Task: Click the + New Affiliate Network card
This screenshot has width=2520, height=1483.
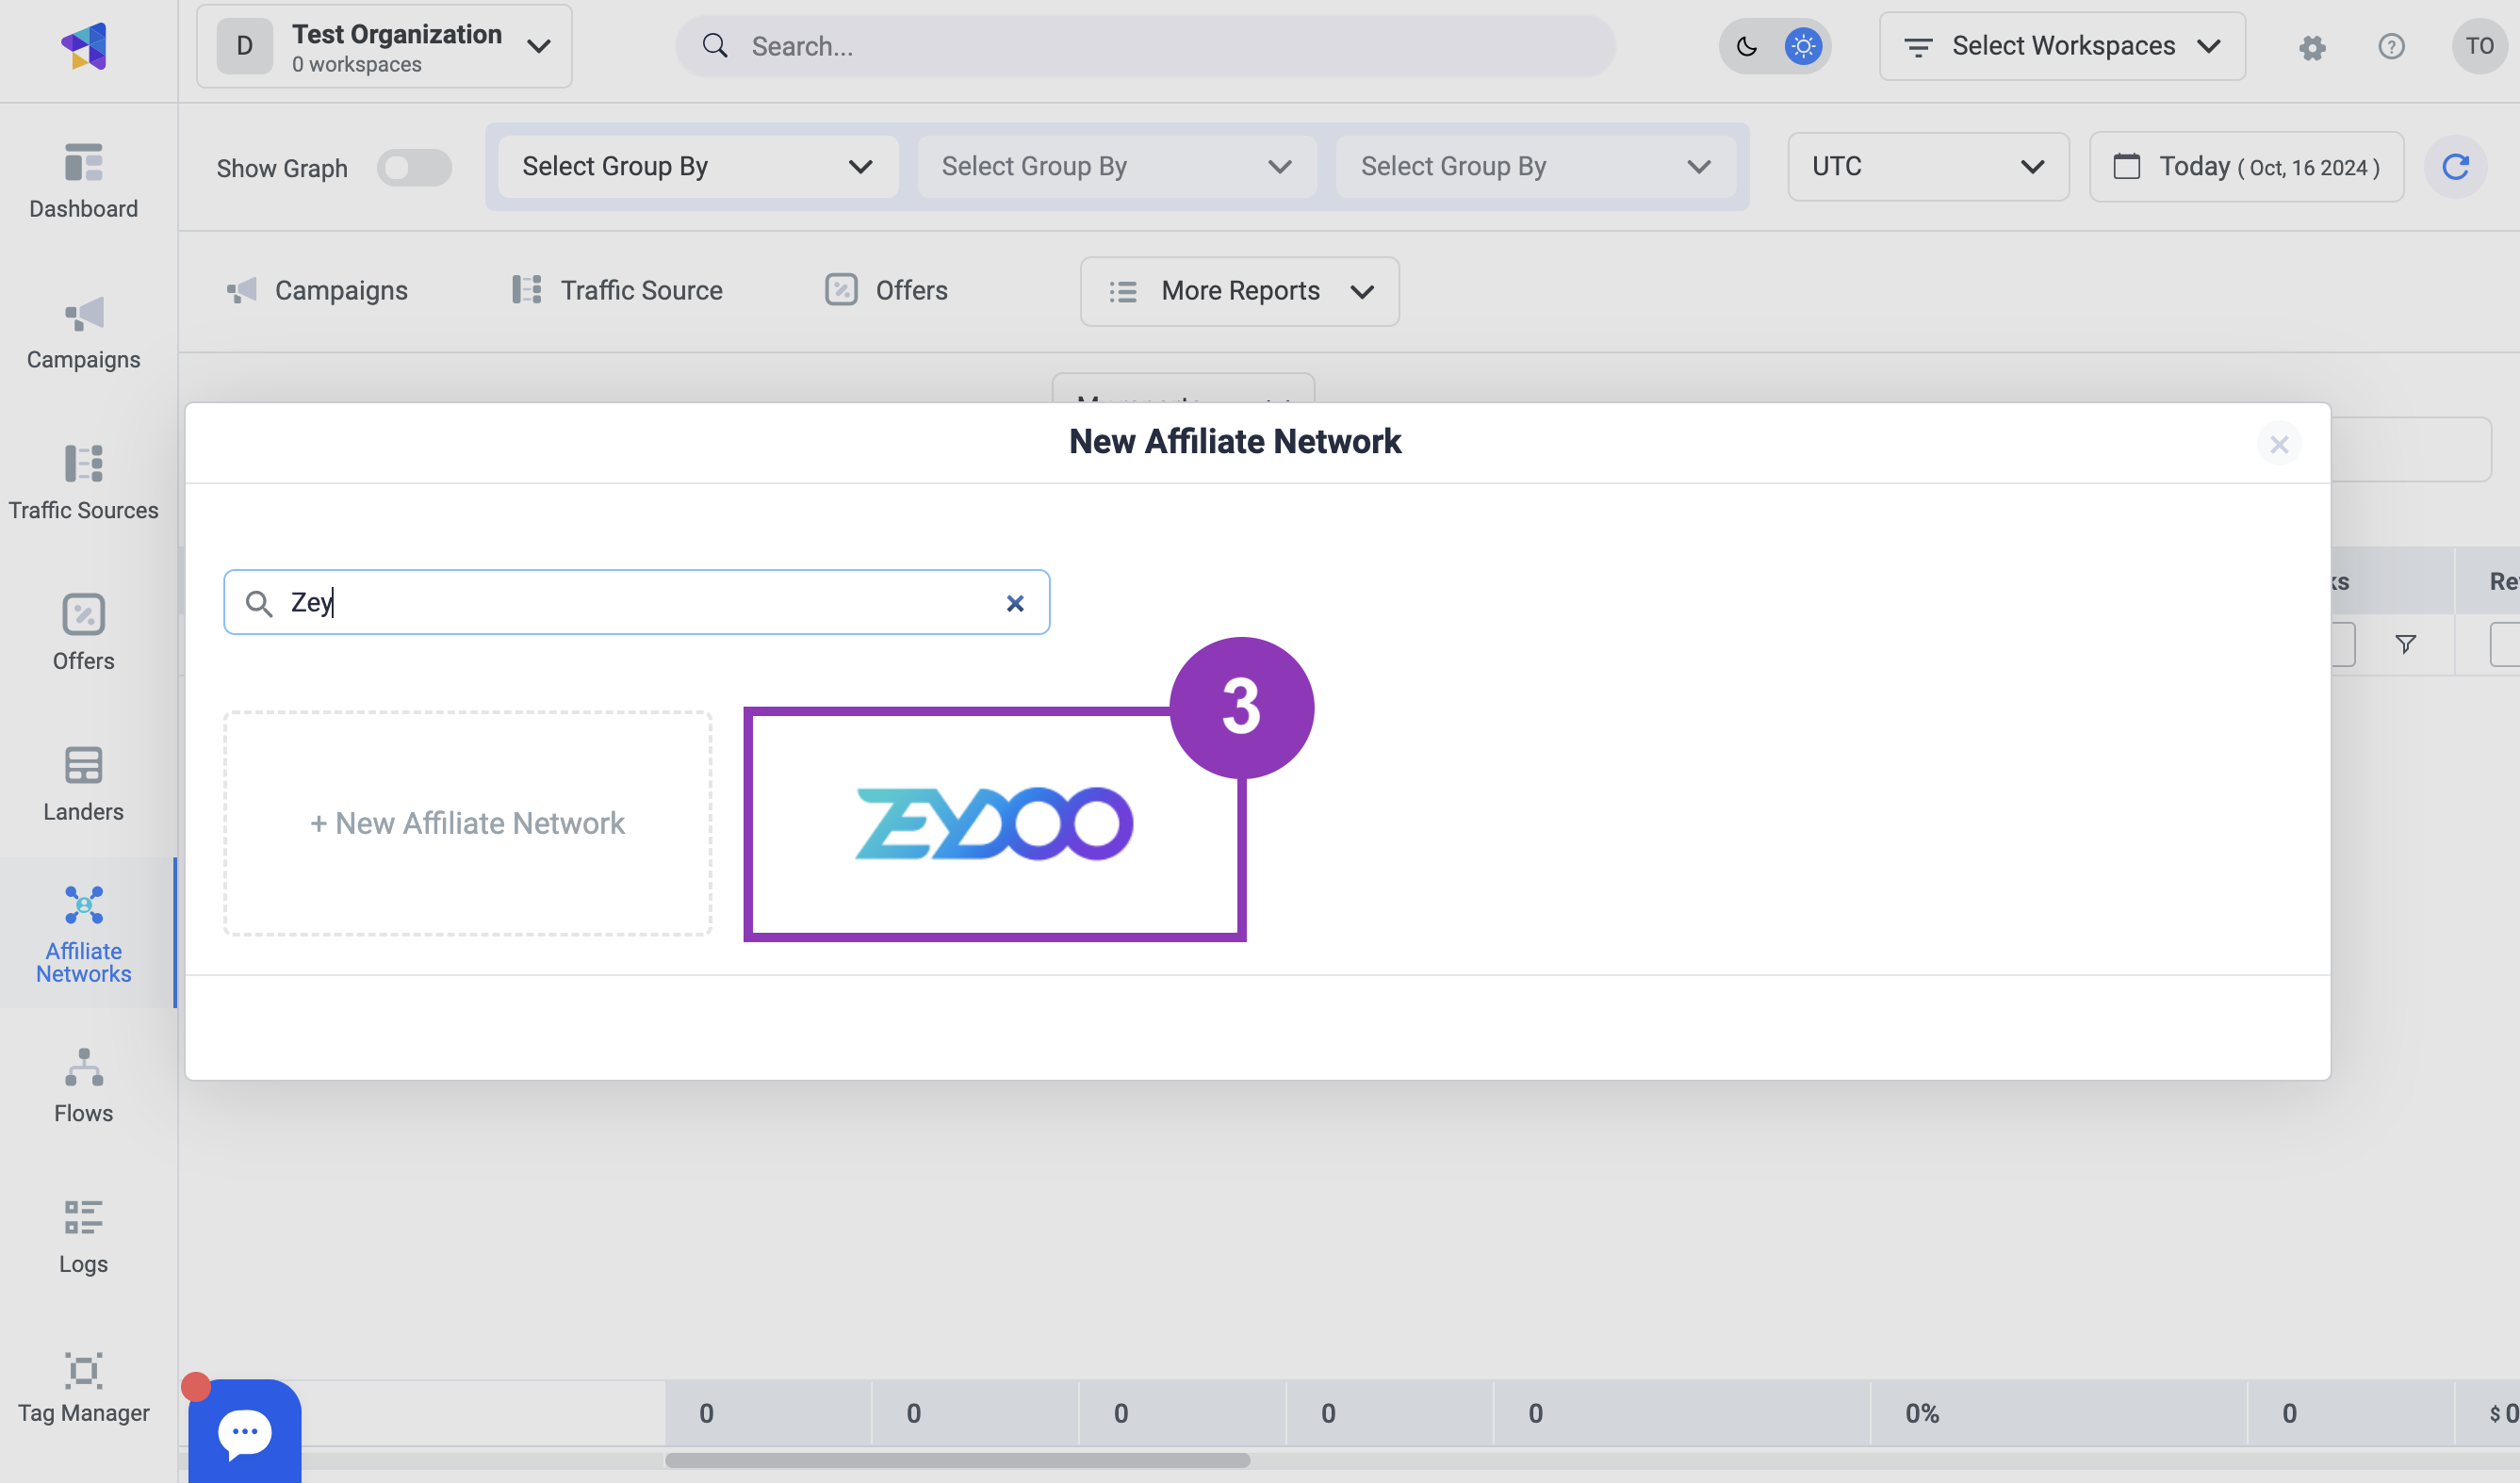Action: click(468, 824)
